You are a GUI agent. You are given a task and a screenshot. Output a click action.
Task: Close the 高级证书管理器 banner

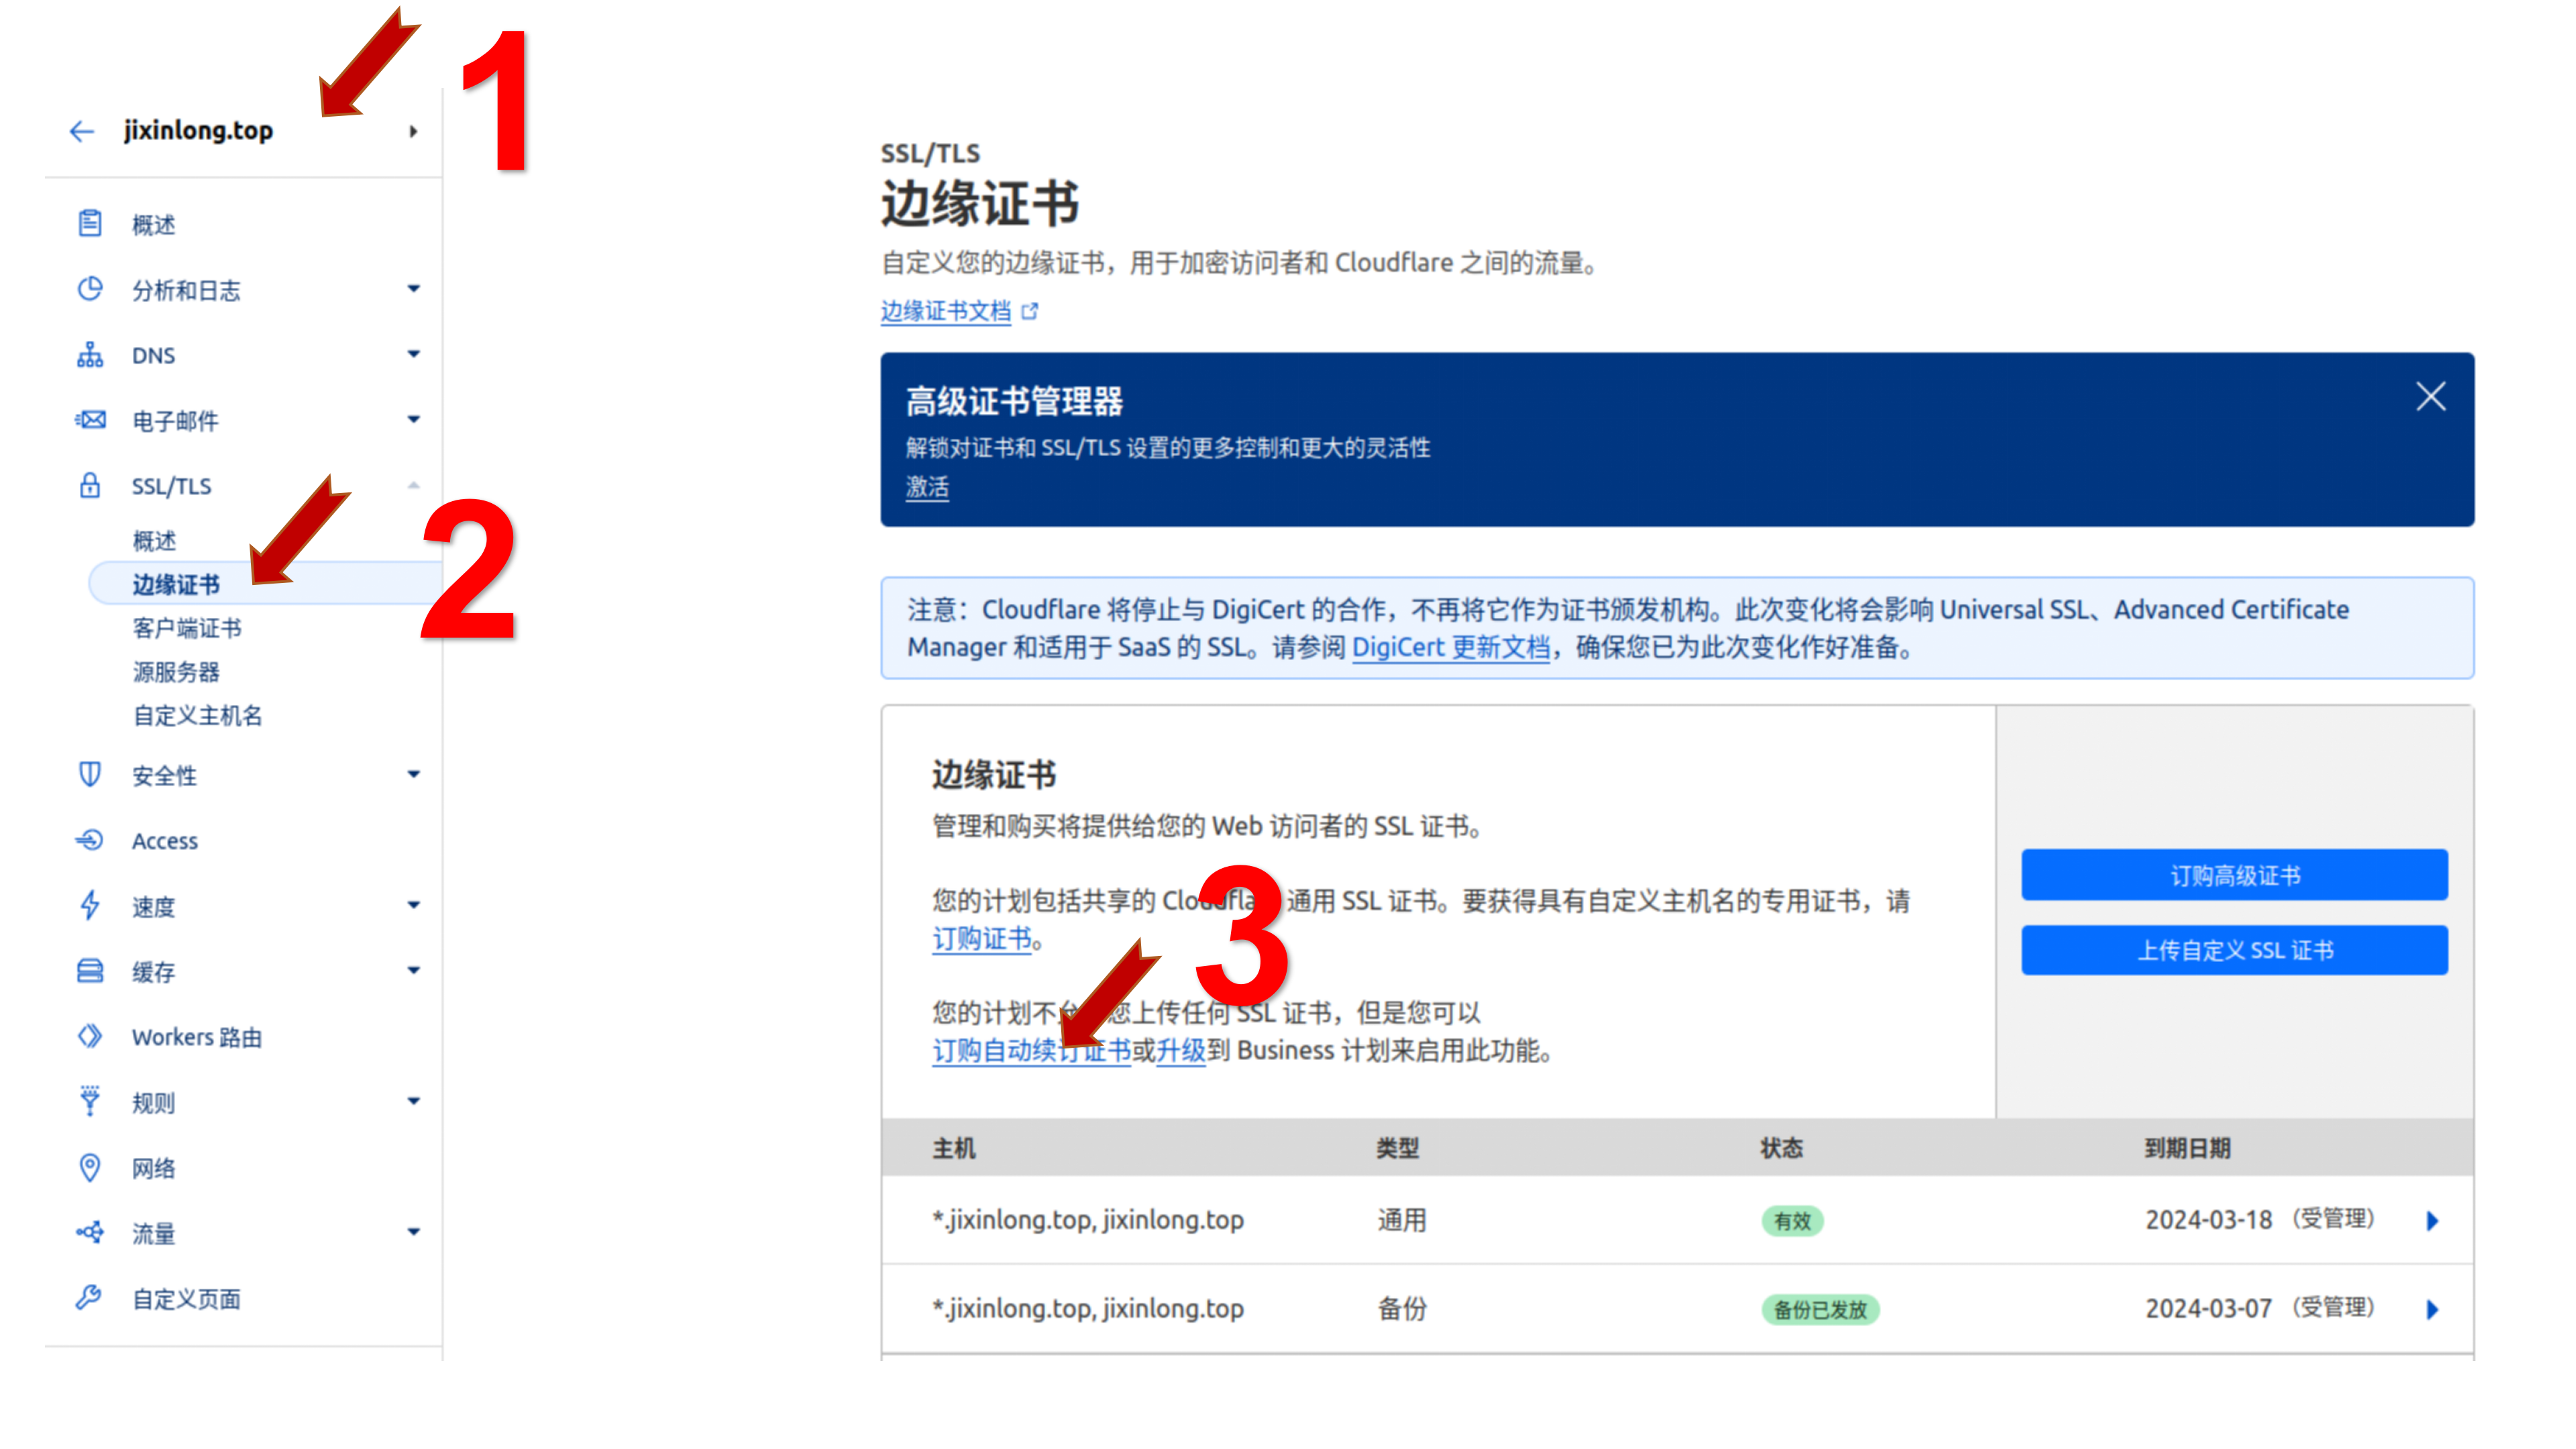[2431, 397]
